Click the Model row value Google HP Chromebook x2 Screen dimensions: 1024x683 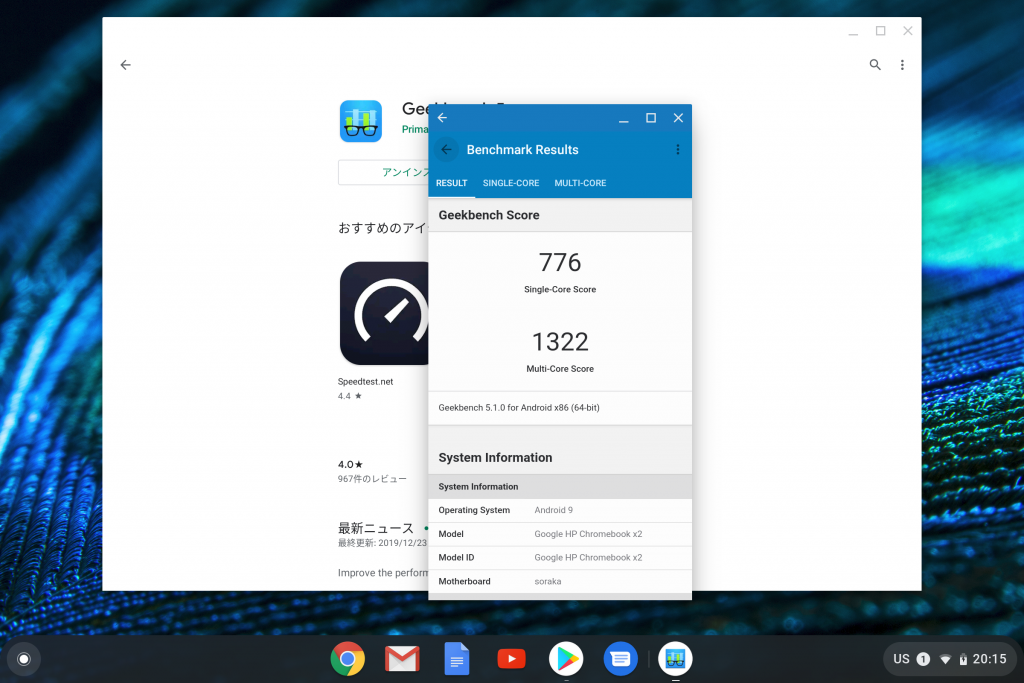[x=588, y=534]
